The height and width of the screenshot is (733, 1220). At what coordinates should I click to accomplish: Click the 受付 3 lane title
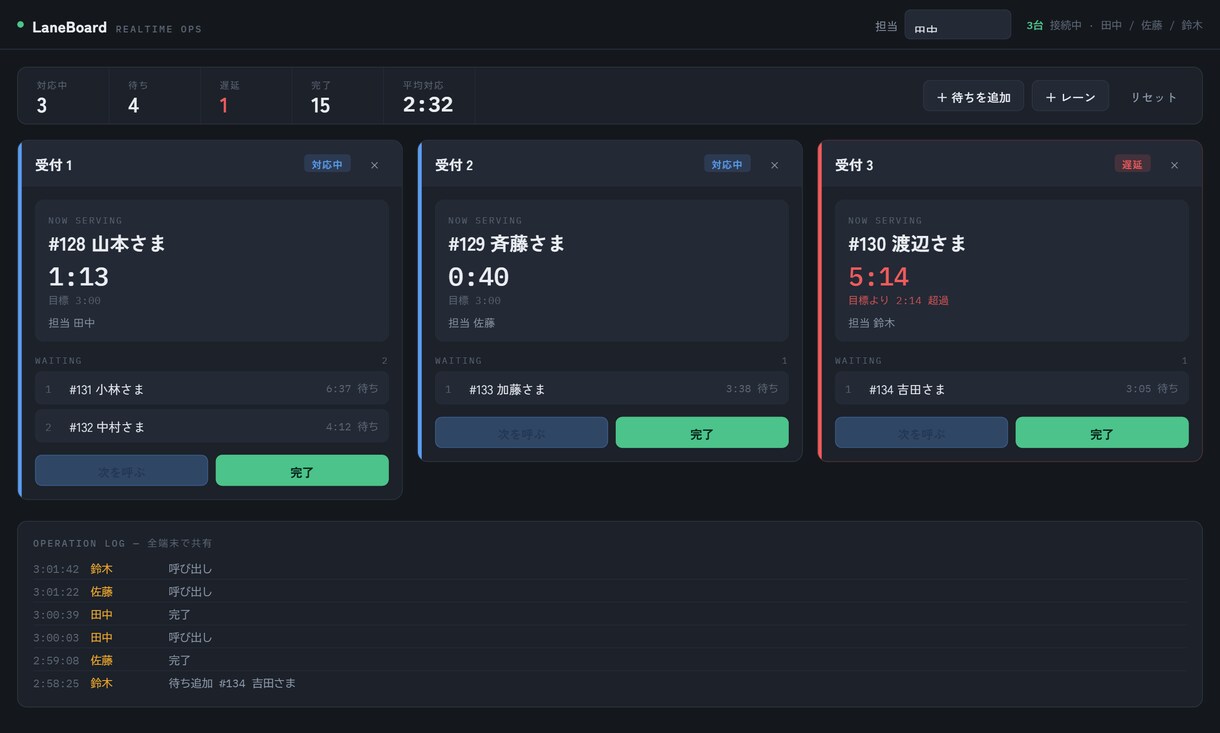[x=854, y=165]
